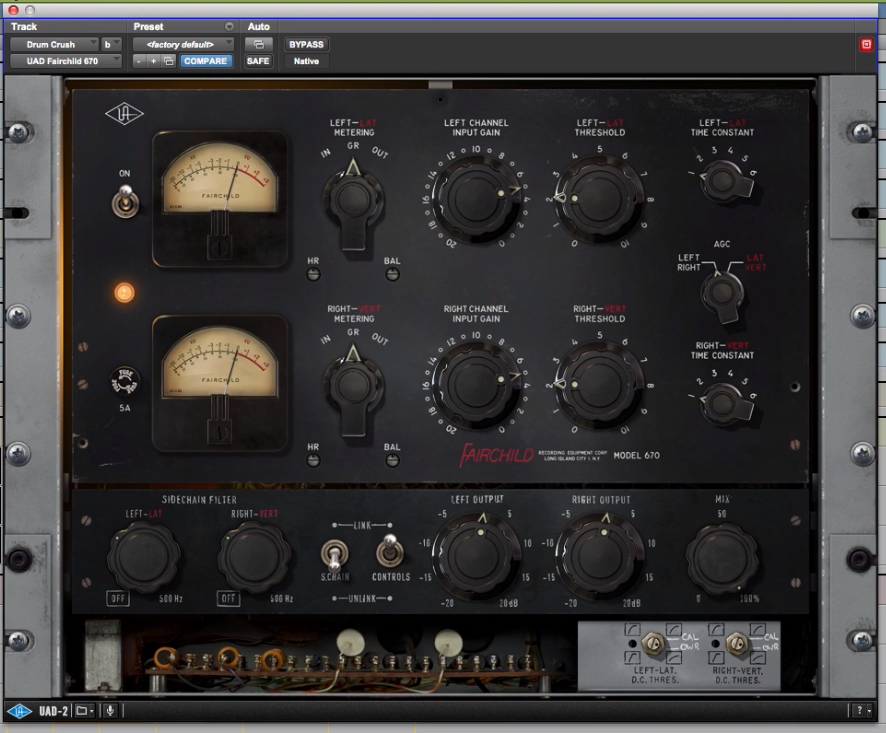The image size is (886, 733).
Task: Click the Left Output knob
Action: (476, 557)
